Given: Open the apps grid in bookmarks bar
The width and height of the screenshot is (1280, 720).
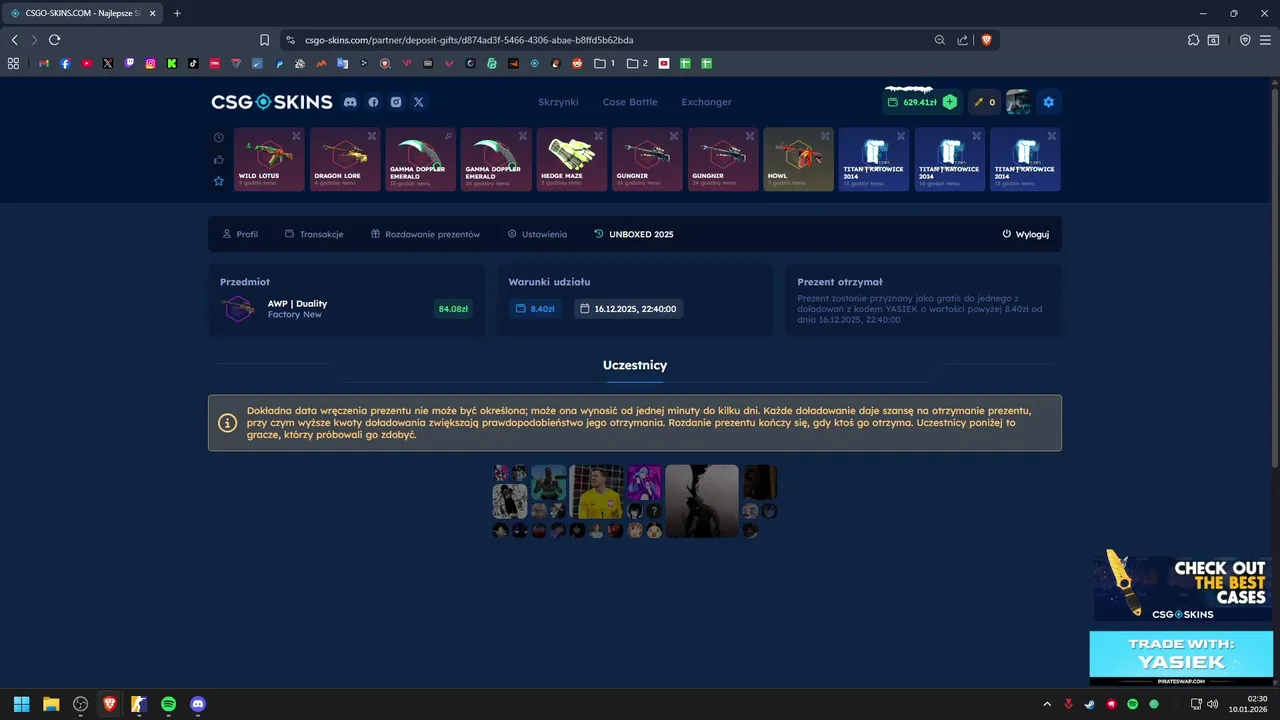Looking at the screenshot, I should coord(13,63).
